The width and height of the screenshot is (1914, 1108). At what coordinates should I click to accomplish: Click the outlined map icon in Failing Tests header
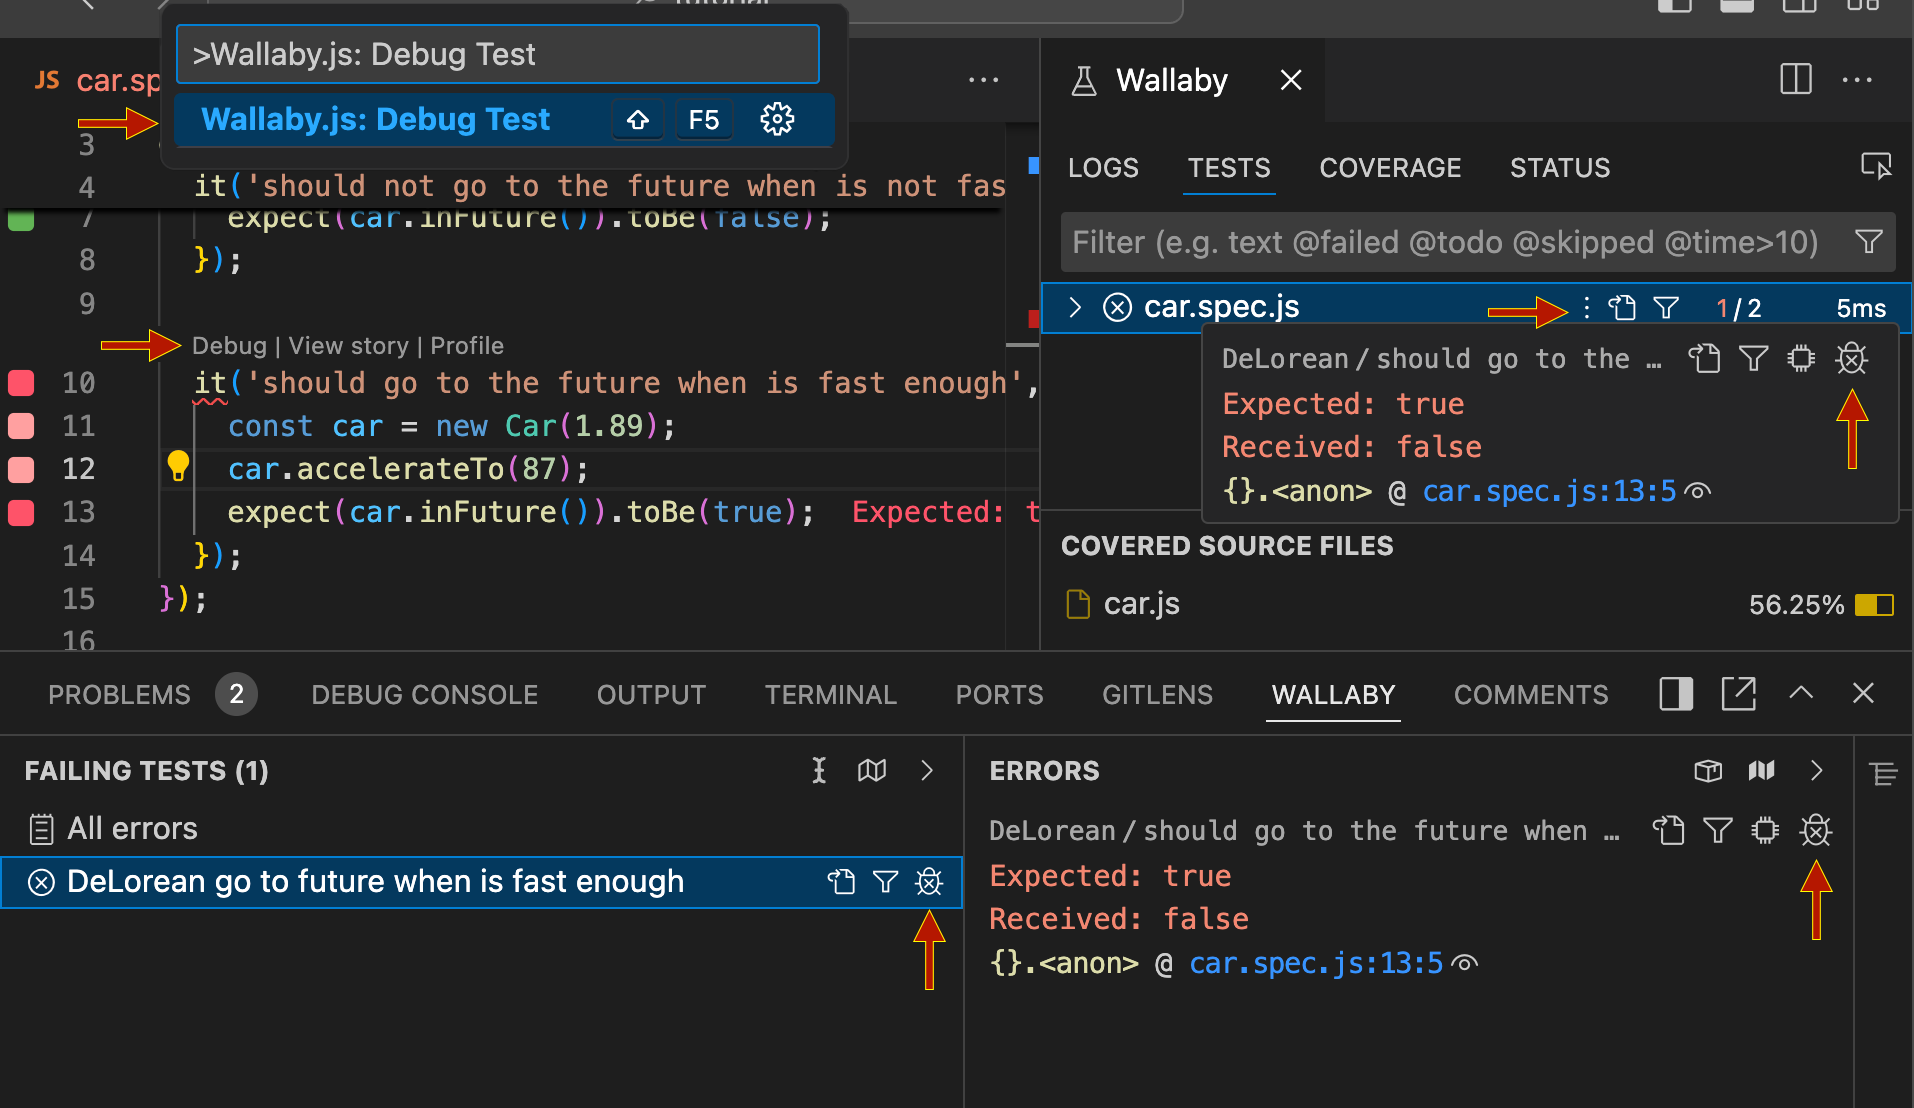coord(872,770)
